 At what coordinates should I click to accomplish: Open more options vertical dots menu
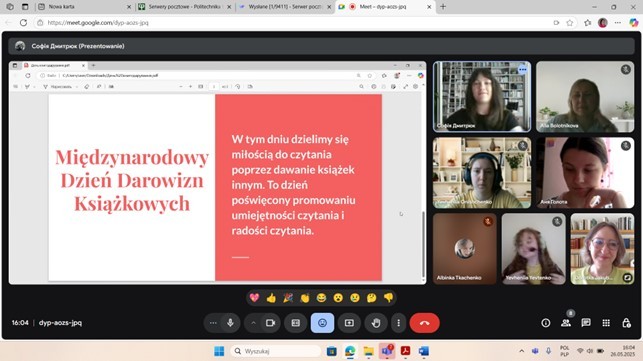coord(398,323)
